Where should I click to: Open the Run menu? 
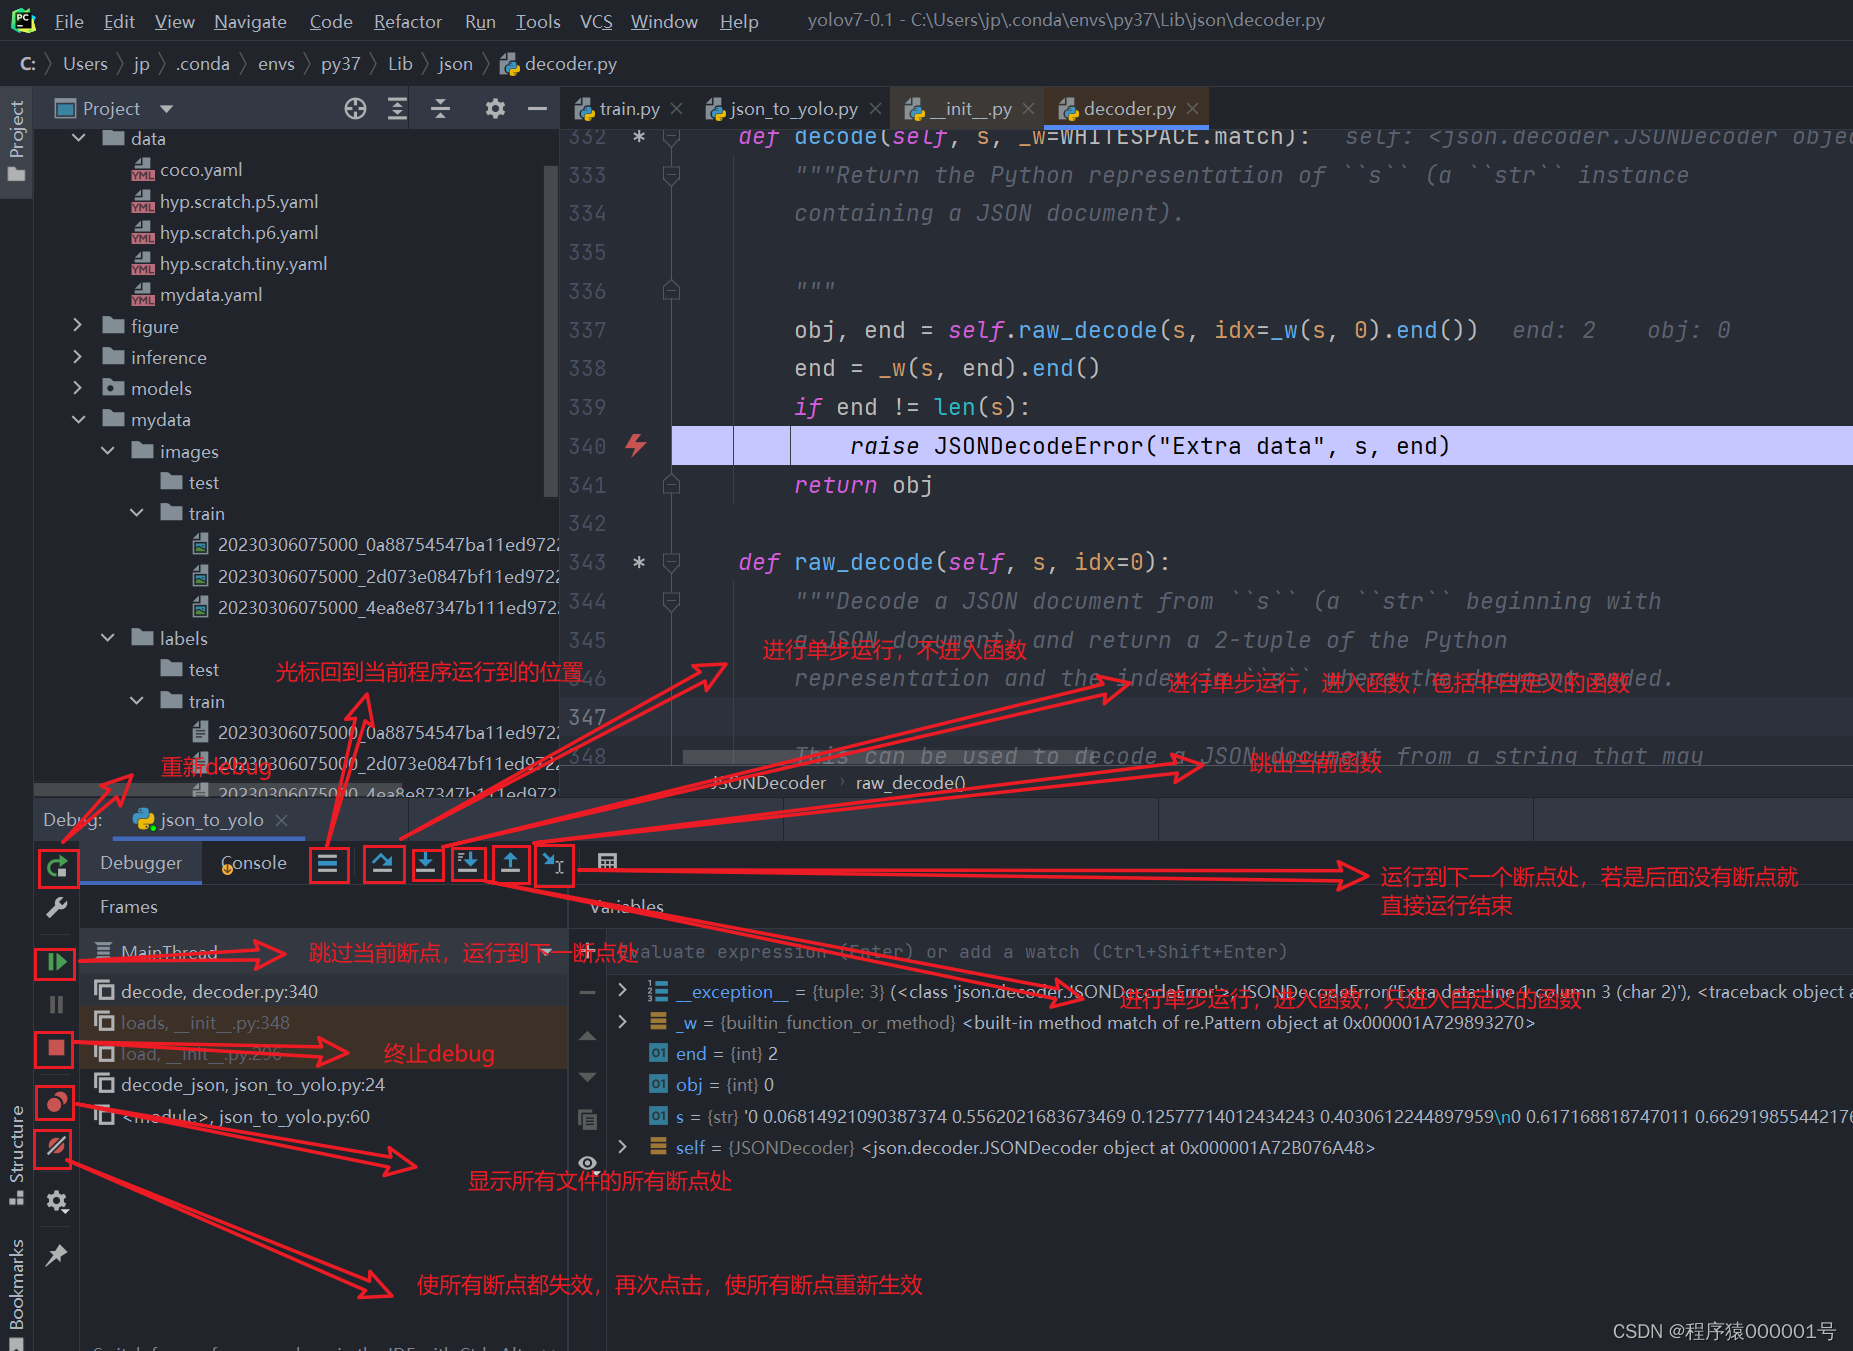coord(480,21)
